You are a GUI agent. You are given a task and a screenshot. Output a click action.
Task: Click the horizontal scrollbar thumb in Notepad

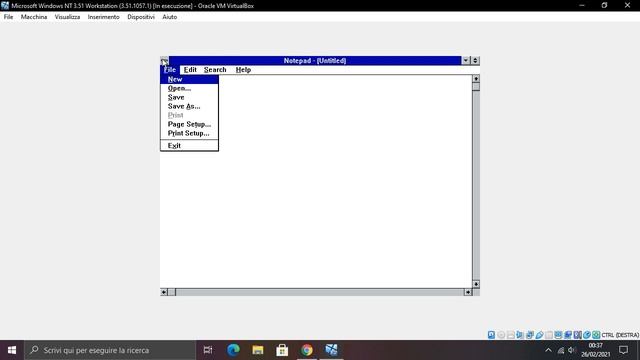point(172,292)
